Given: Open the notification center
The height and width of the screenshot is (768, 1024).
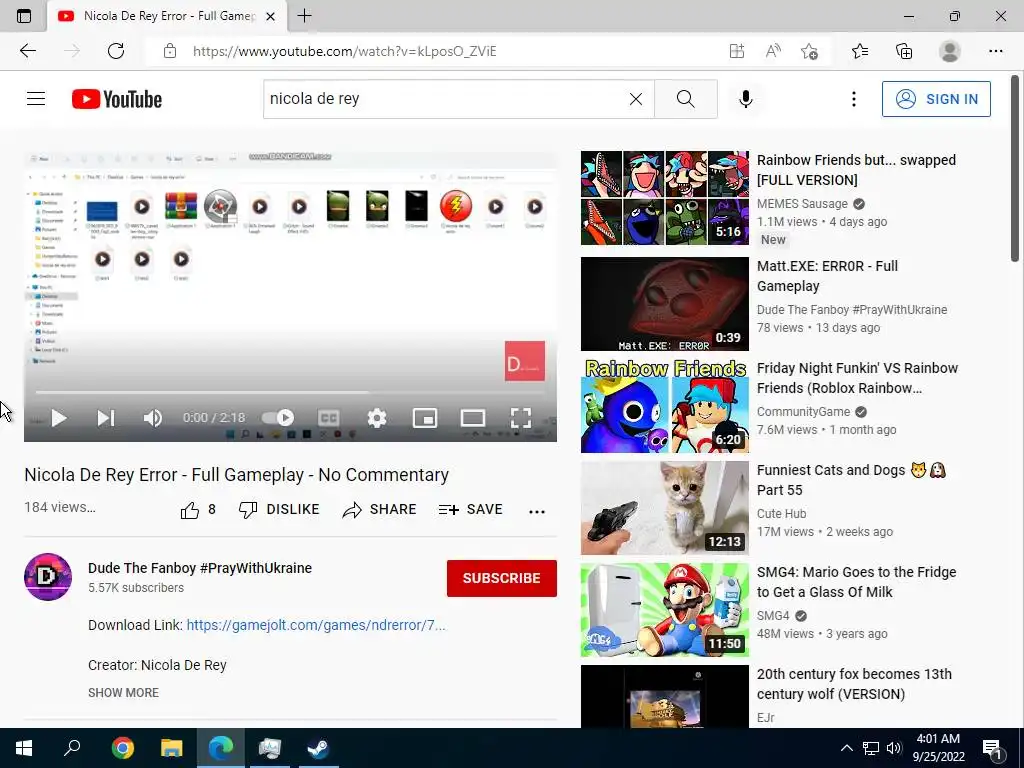Looking at the screenshot, I should coord(992,748).
